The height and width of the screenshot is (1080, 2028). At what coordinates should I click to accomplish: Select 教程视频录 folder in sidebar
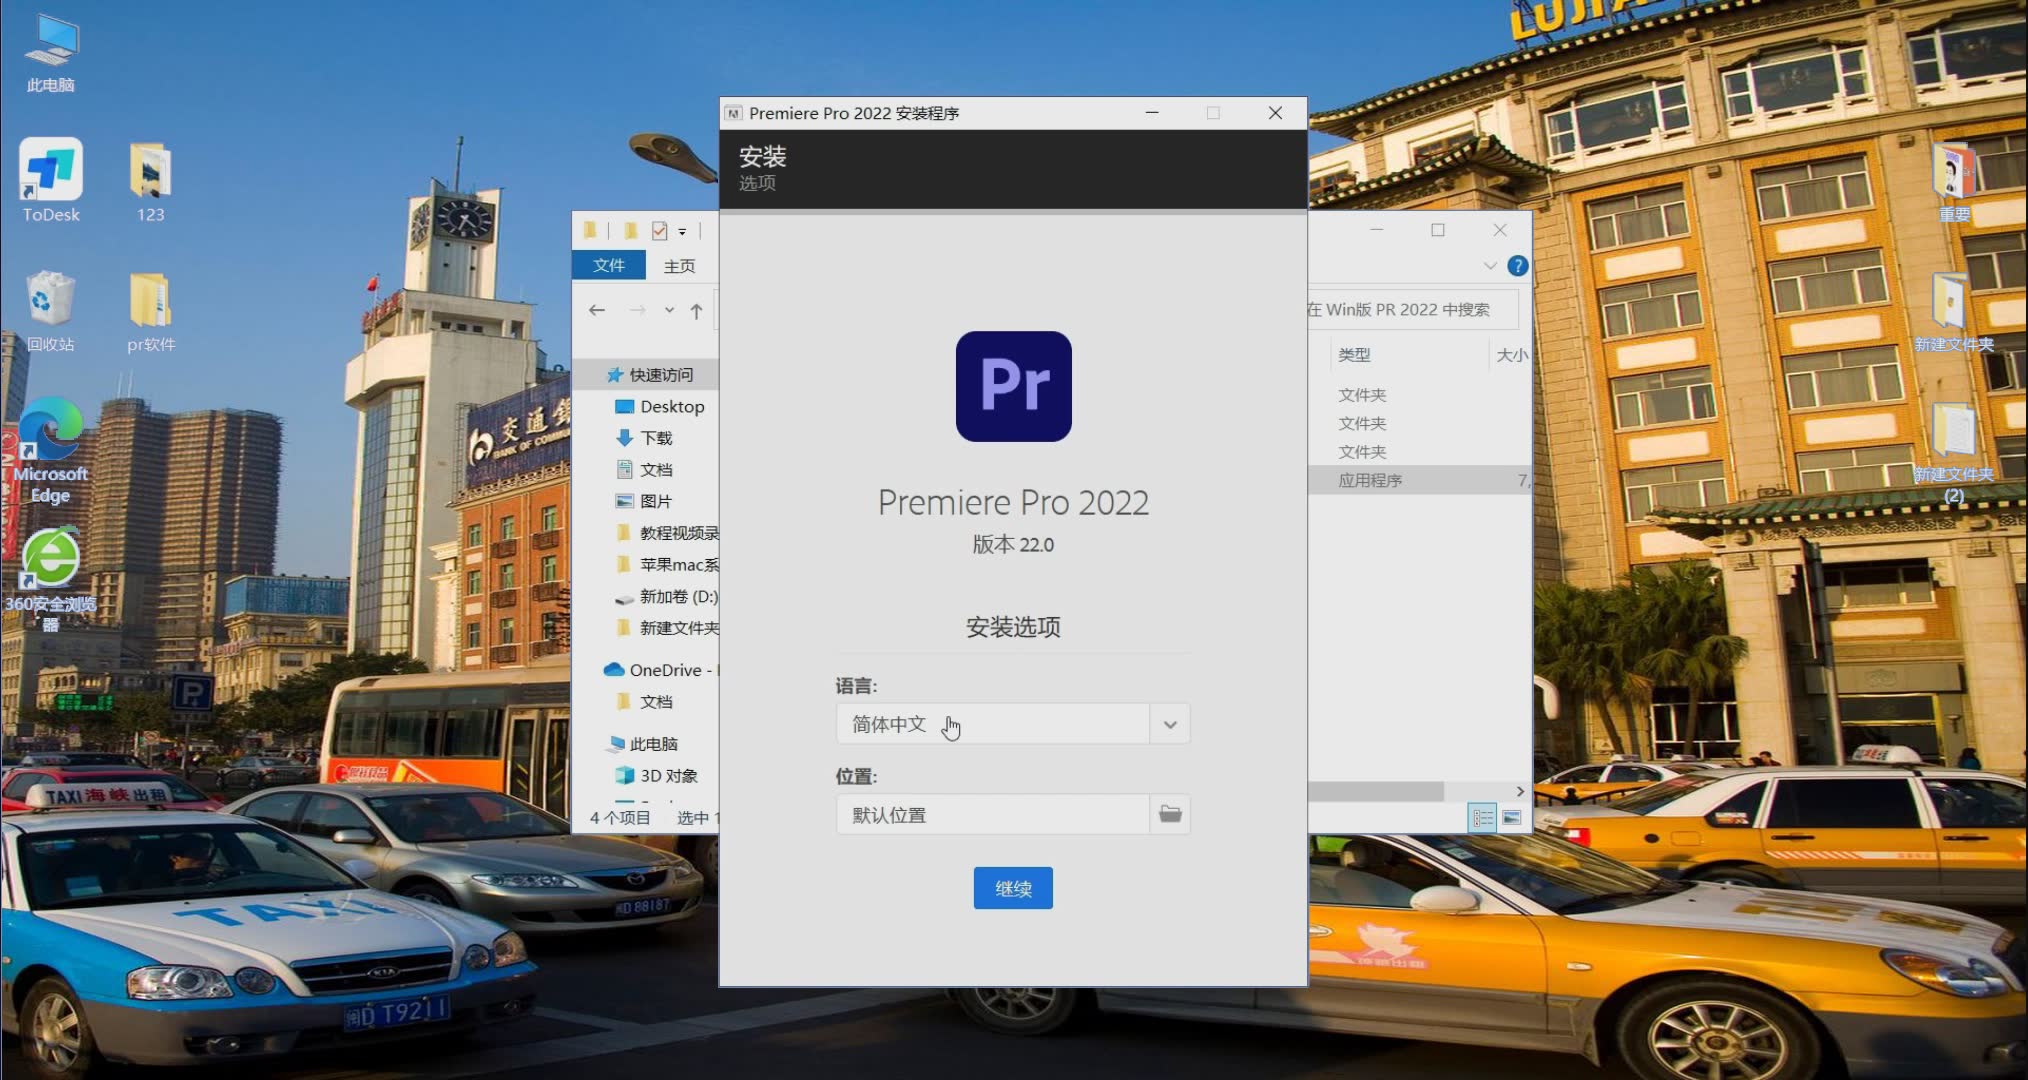[x=668, y=533]
